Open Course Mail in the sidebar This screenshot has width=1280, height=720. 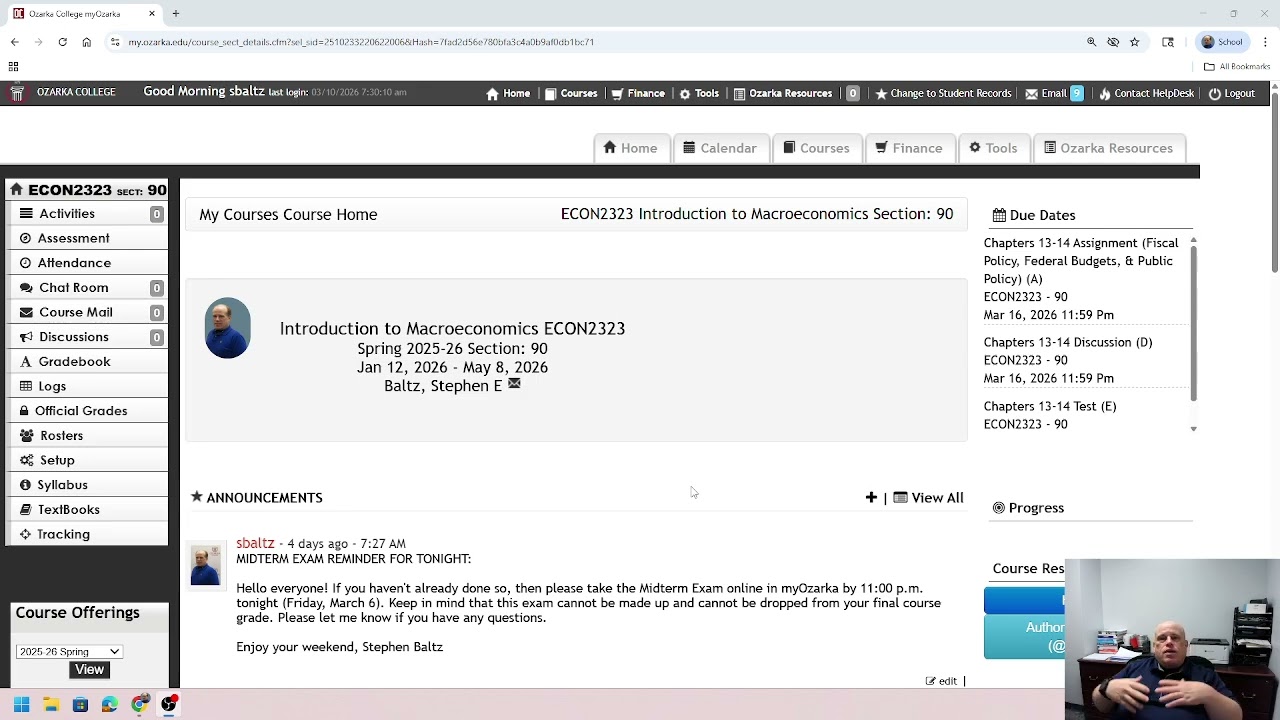tap(88, 312)
